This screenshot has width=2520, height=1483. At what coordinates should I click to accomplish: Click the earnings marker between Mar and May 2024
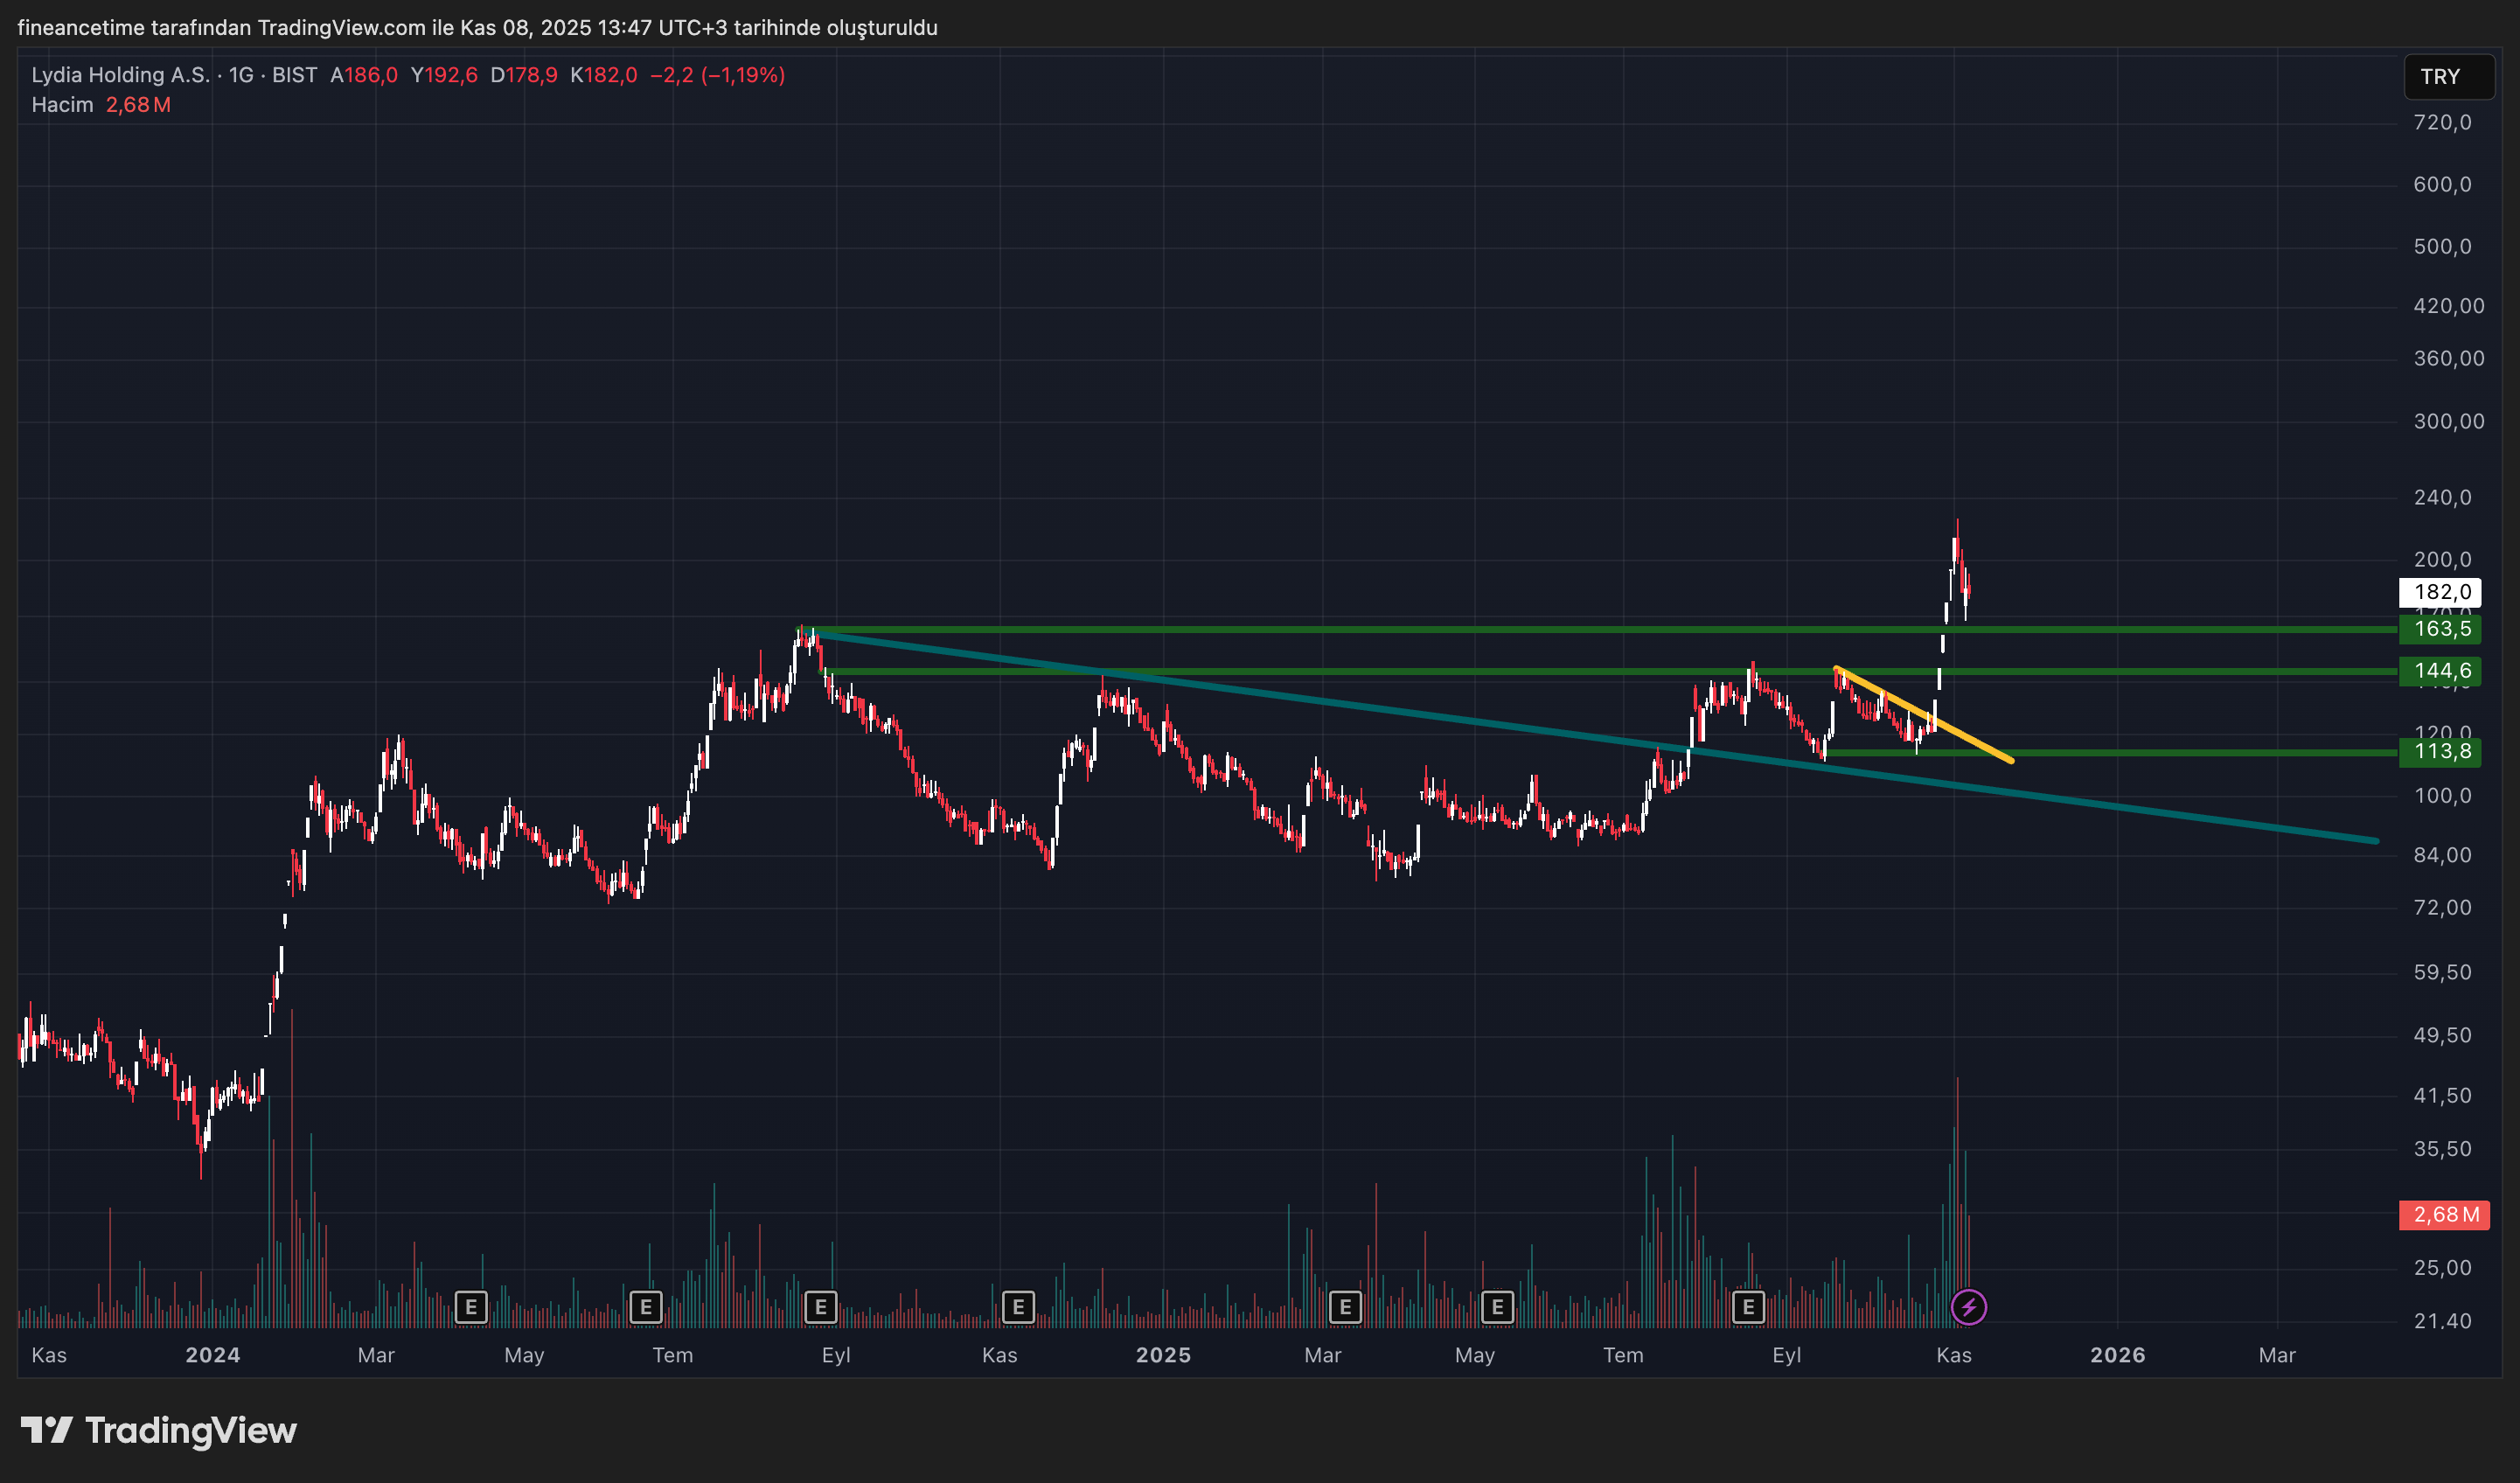click(x=471, y=1307)
